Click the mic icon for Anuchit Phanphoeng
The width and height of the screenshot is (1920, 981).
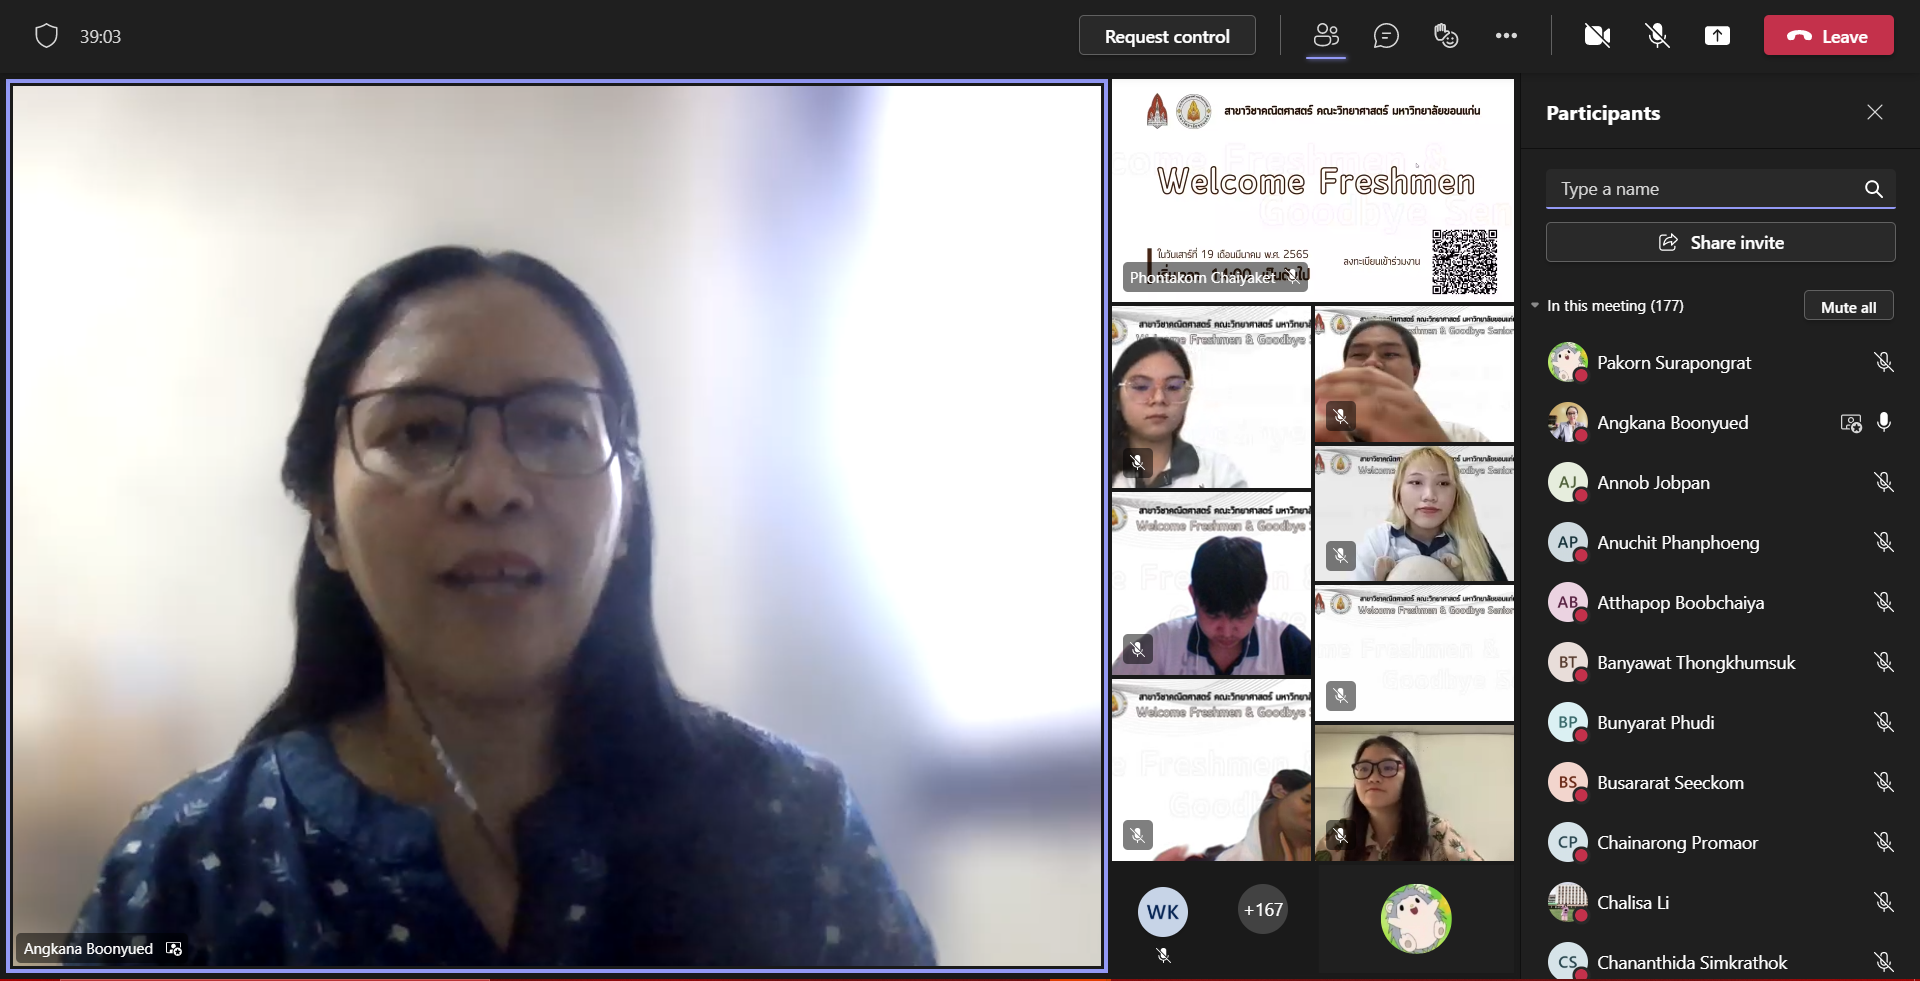1884,542
